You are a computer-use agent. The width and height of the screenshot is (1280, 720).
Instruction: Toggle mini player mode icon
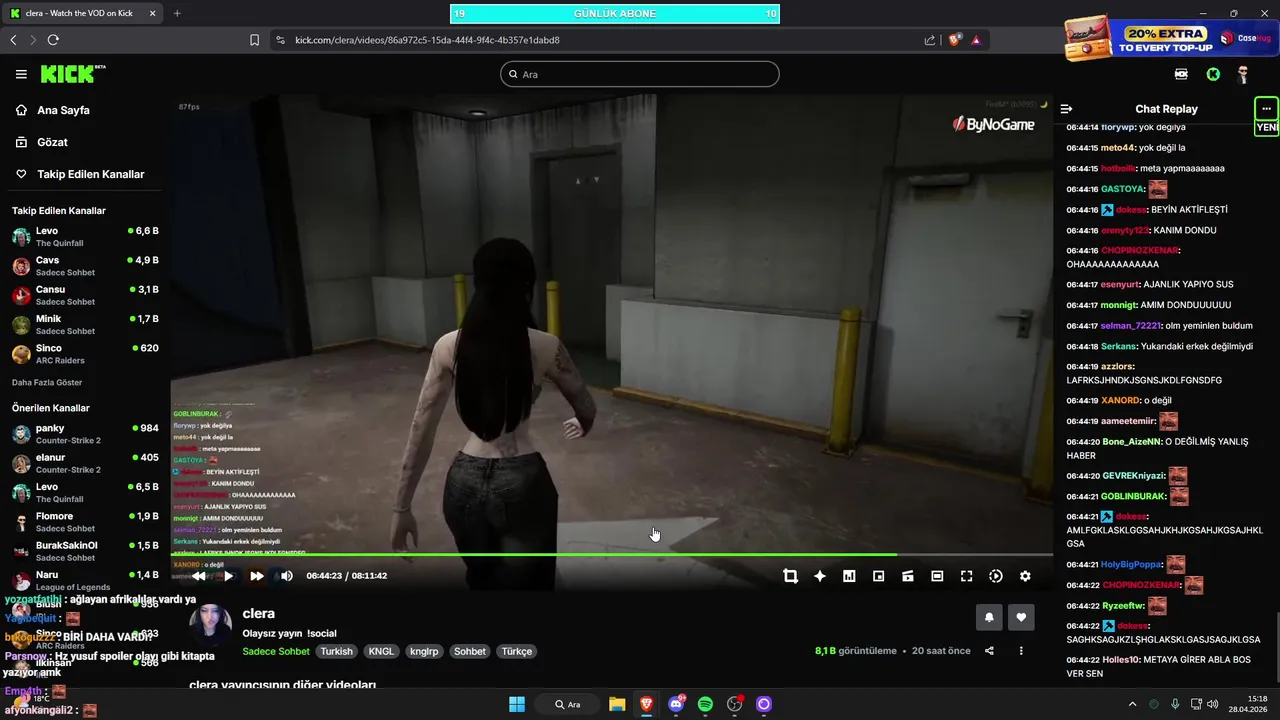click(x=908, y=576)
